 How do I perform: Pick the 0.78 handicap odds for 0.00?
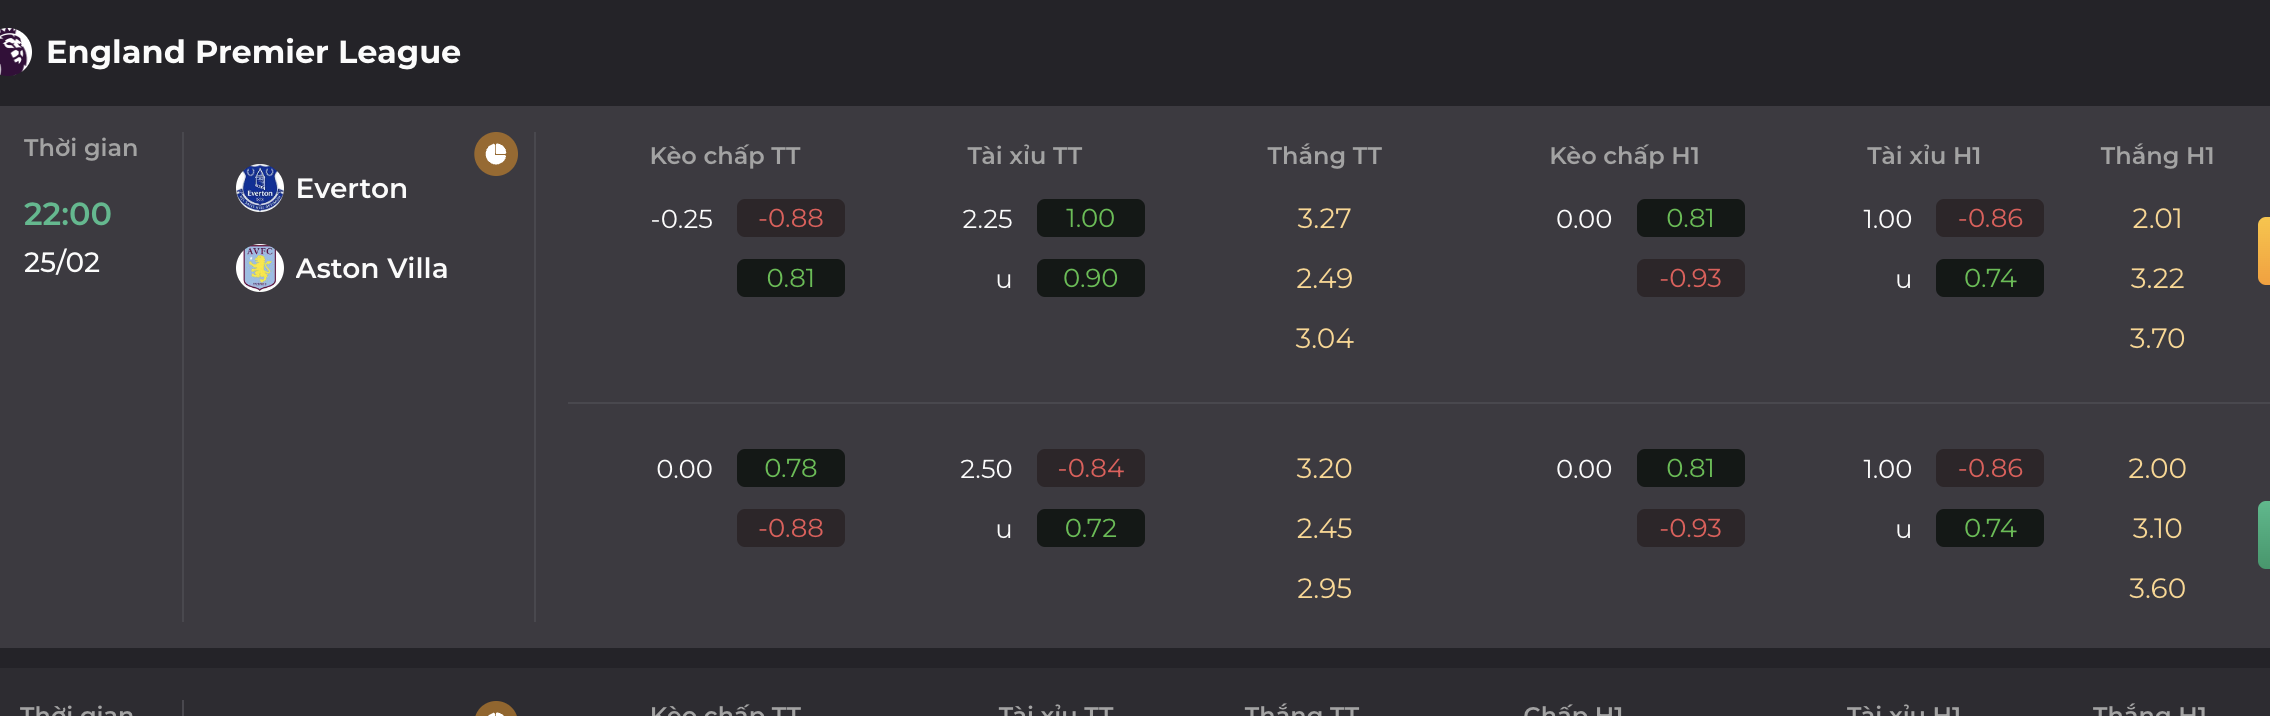(790, 468)
